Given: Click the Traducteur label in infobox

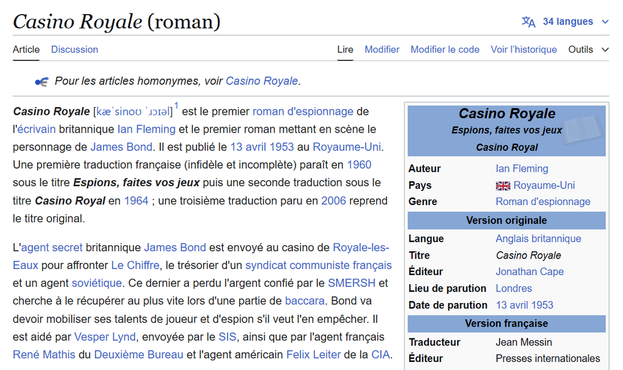Looking at the screenshot, I should (435, 343).
